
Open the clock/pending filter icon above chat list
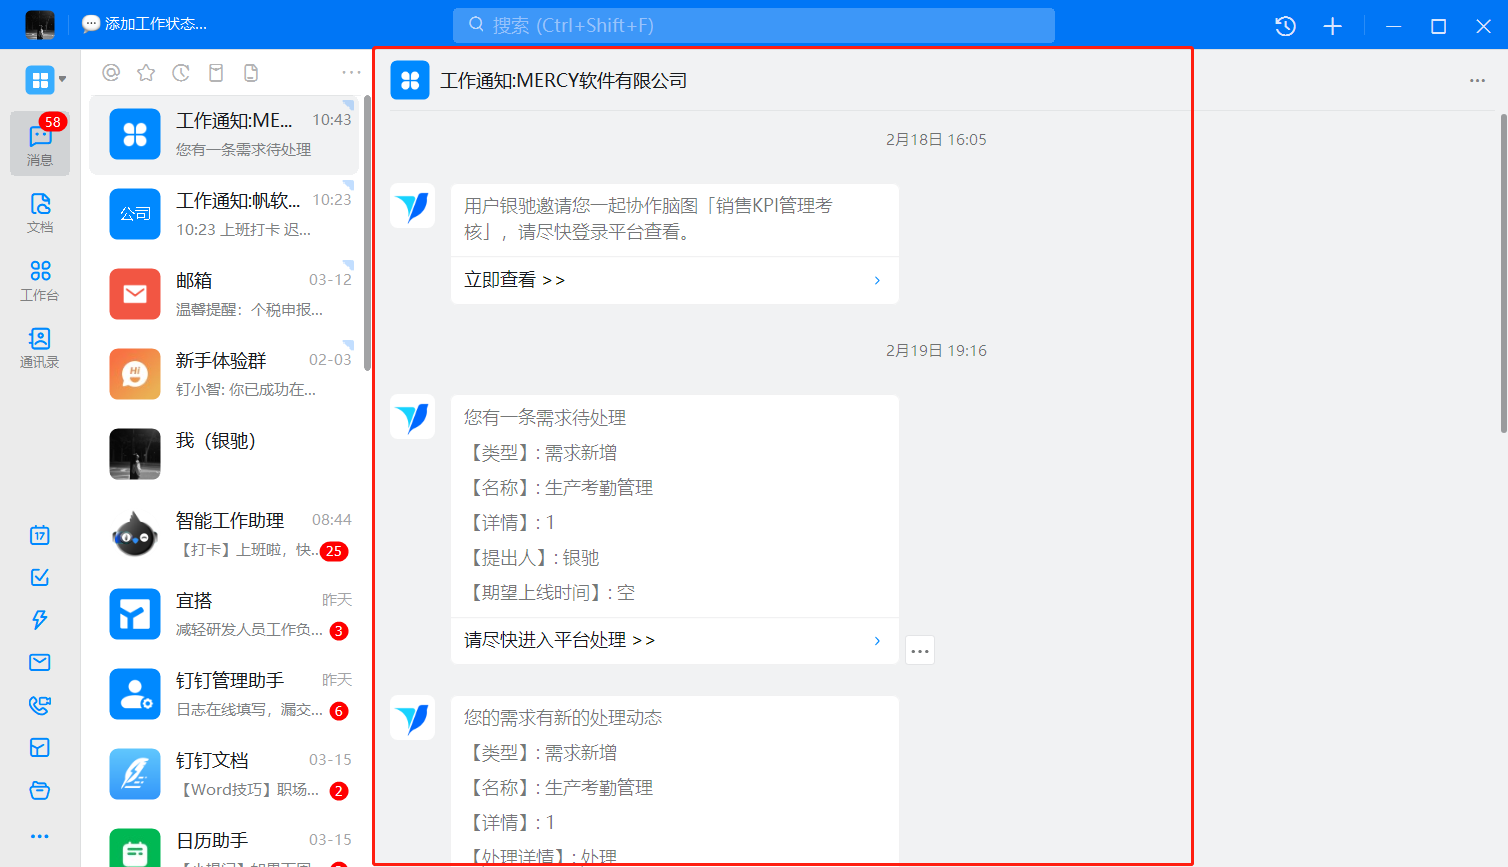(181, 72)
